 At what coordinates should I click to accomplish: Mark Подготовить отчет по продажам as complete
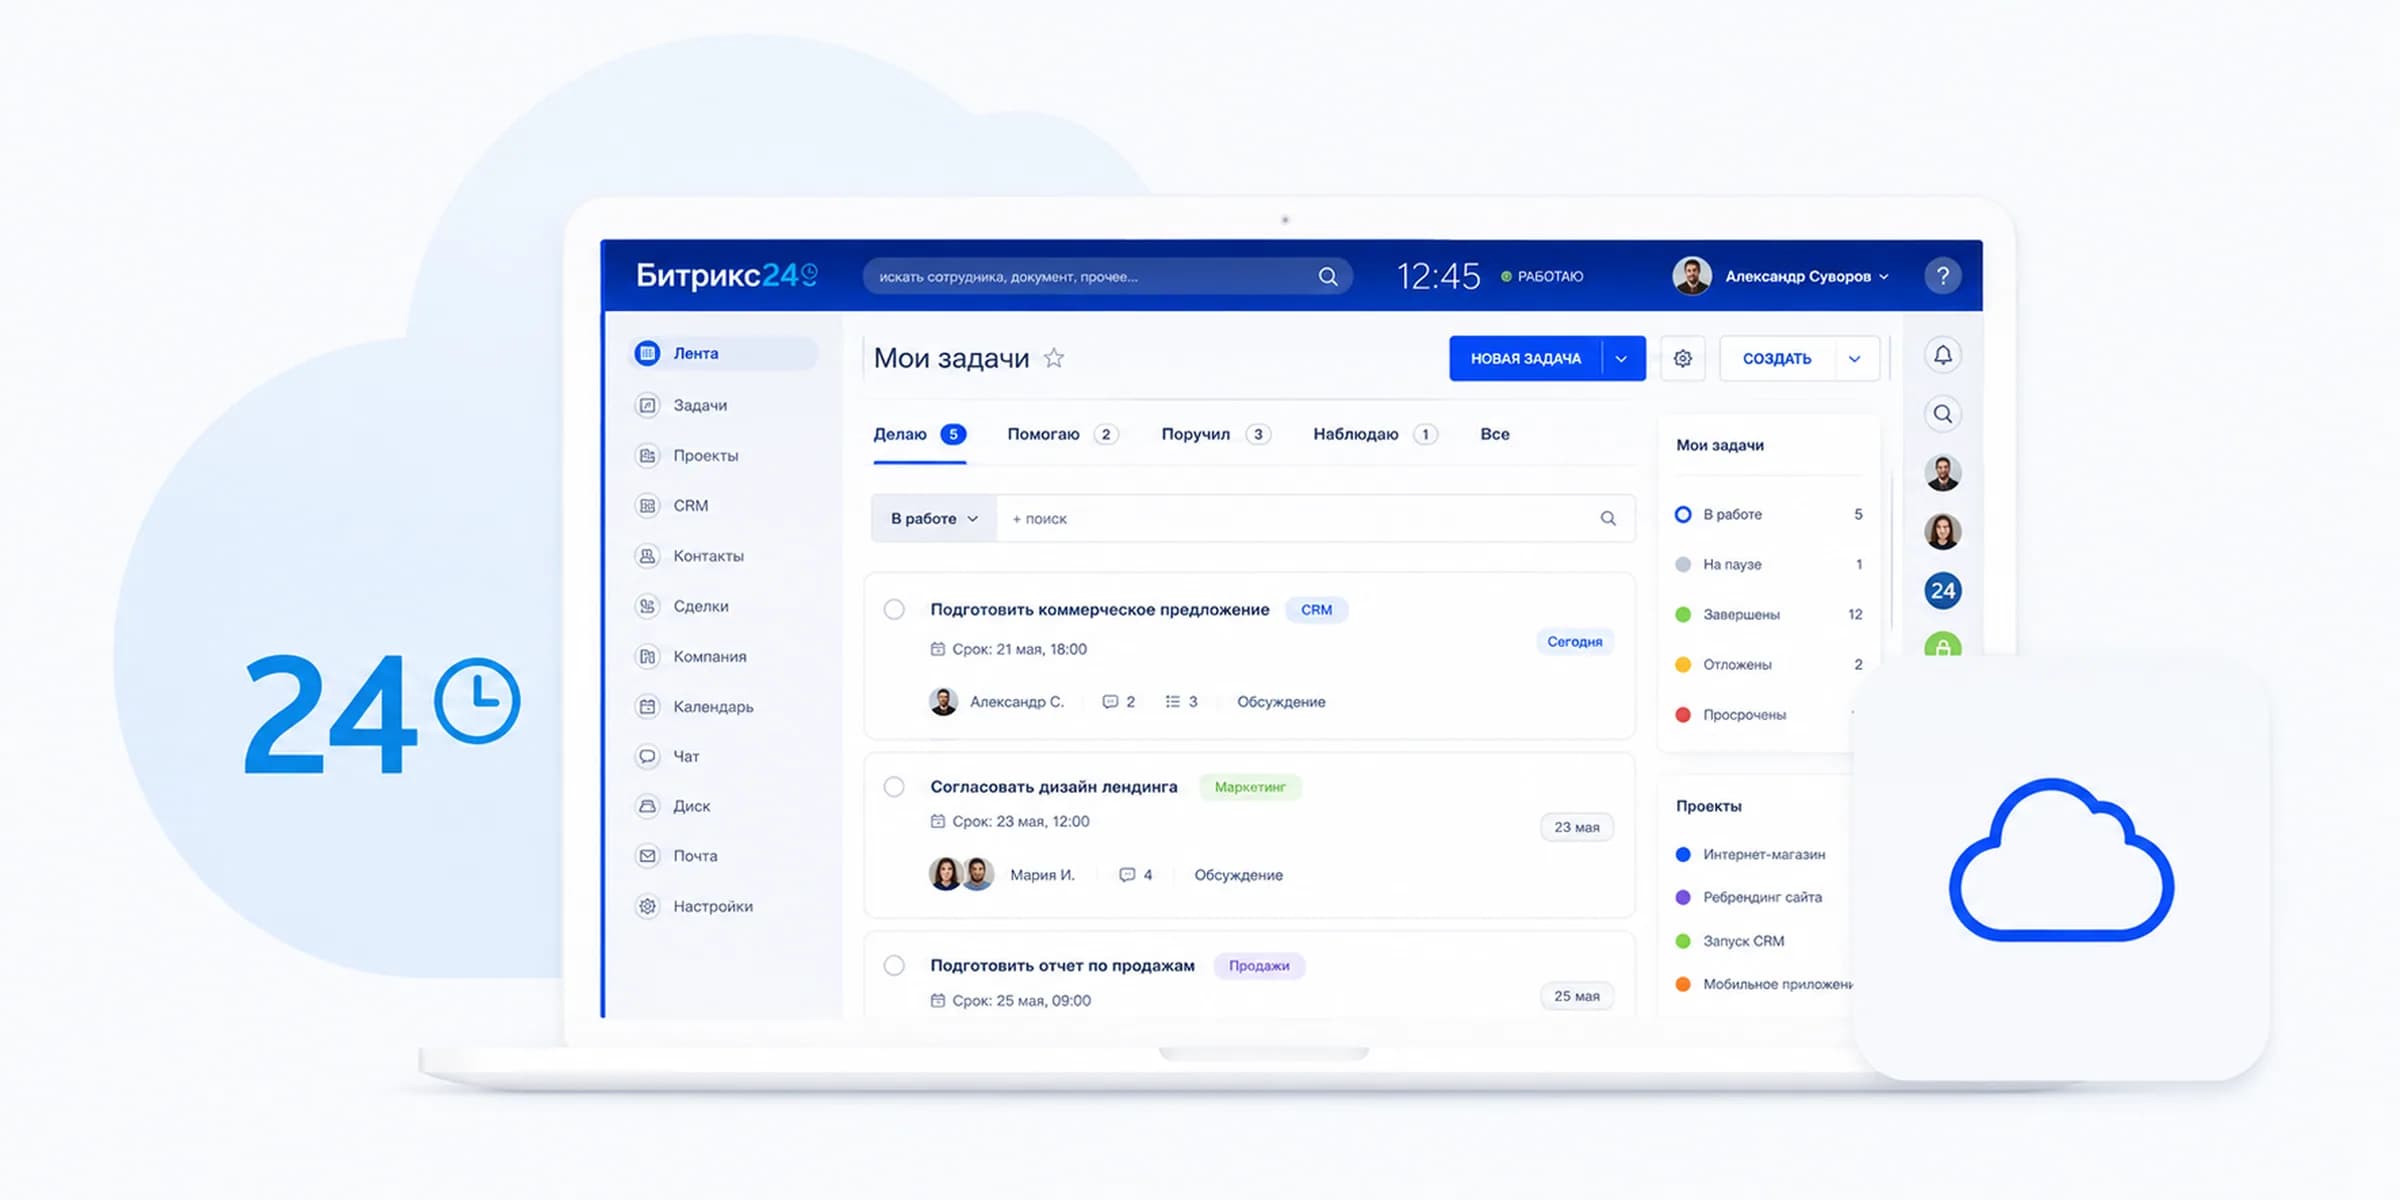tap(894, 965)
